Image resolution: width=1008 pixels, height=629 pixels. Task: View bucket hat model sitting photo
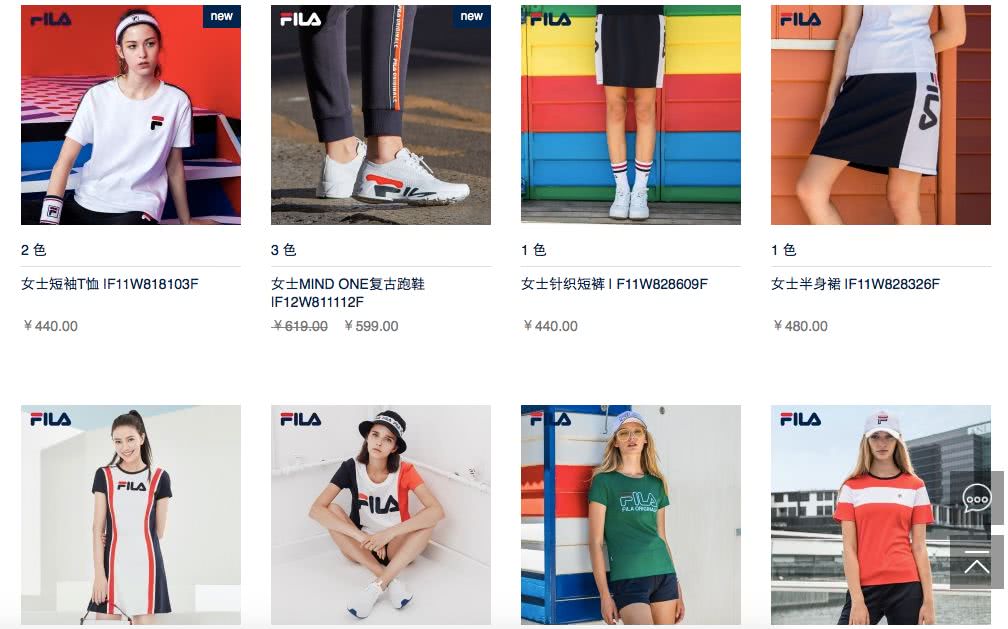coord(381,515)
